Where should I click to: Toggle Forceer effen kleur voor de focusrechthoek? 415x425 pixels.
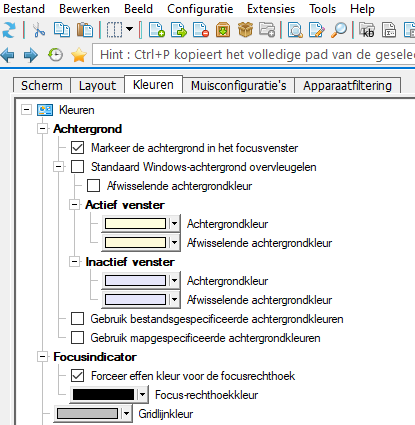point(77,376)
